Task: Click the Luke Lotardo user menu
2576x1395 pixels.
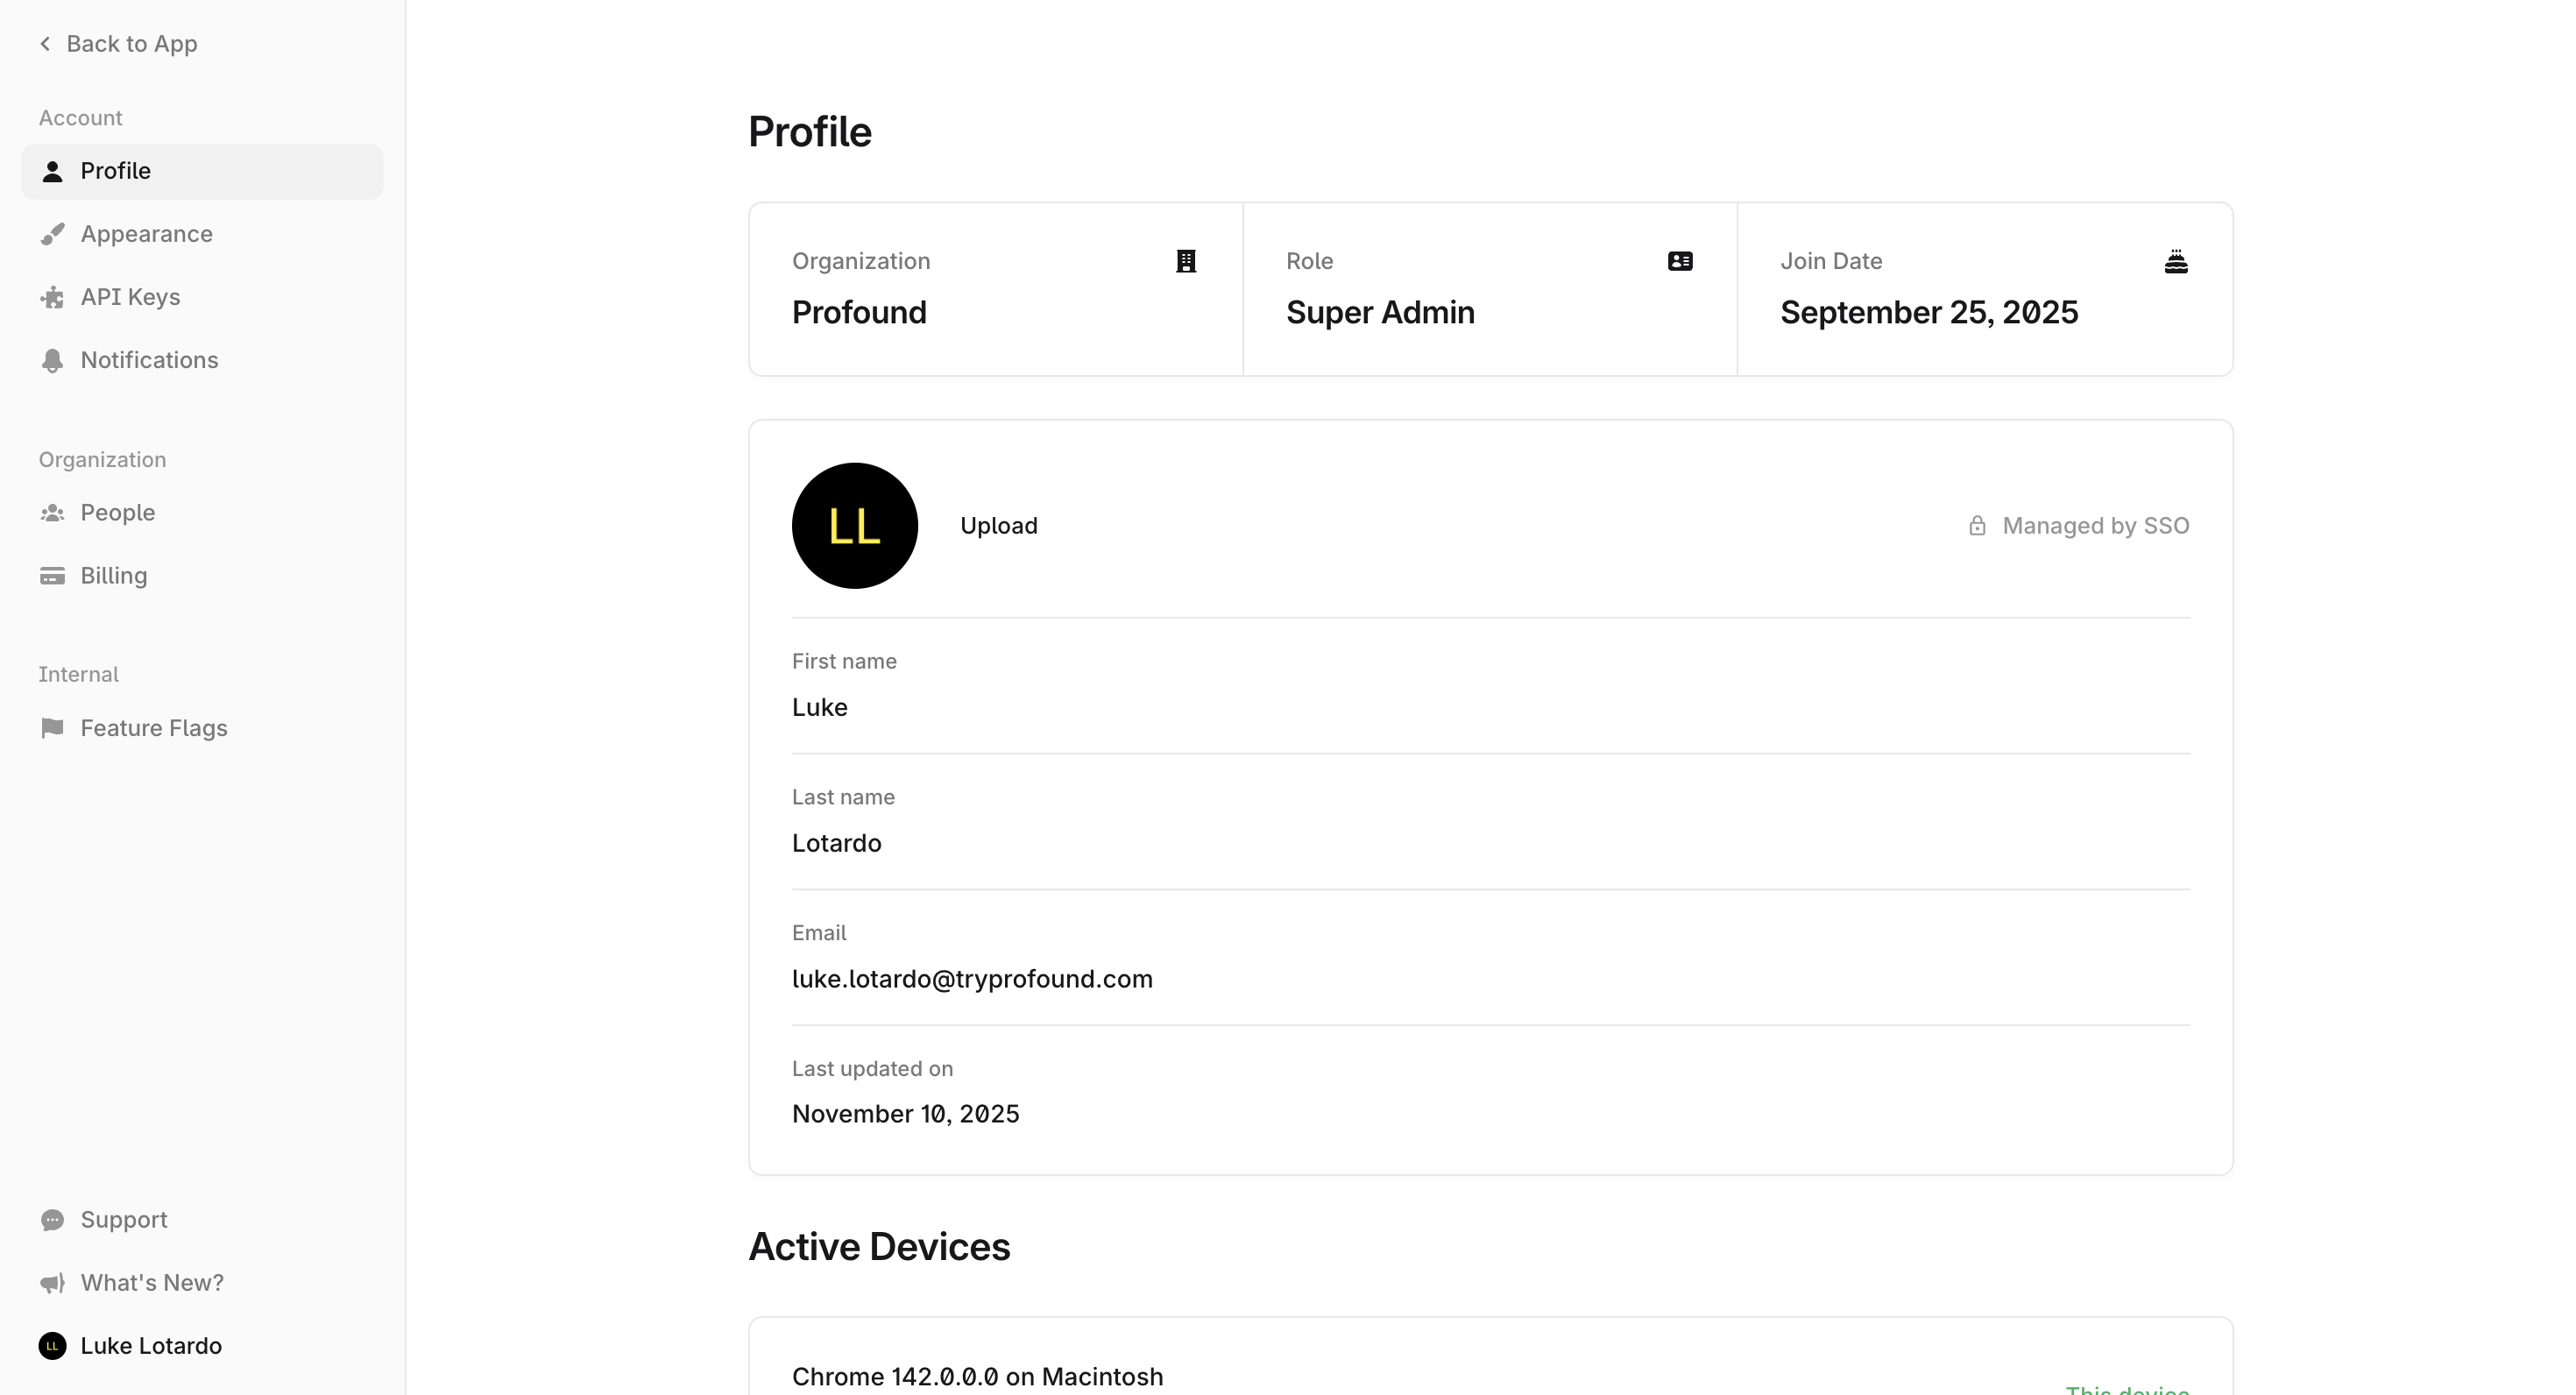Action: pyautogui.click(x=202, y=1346)
